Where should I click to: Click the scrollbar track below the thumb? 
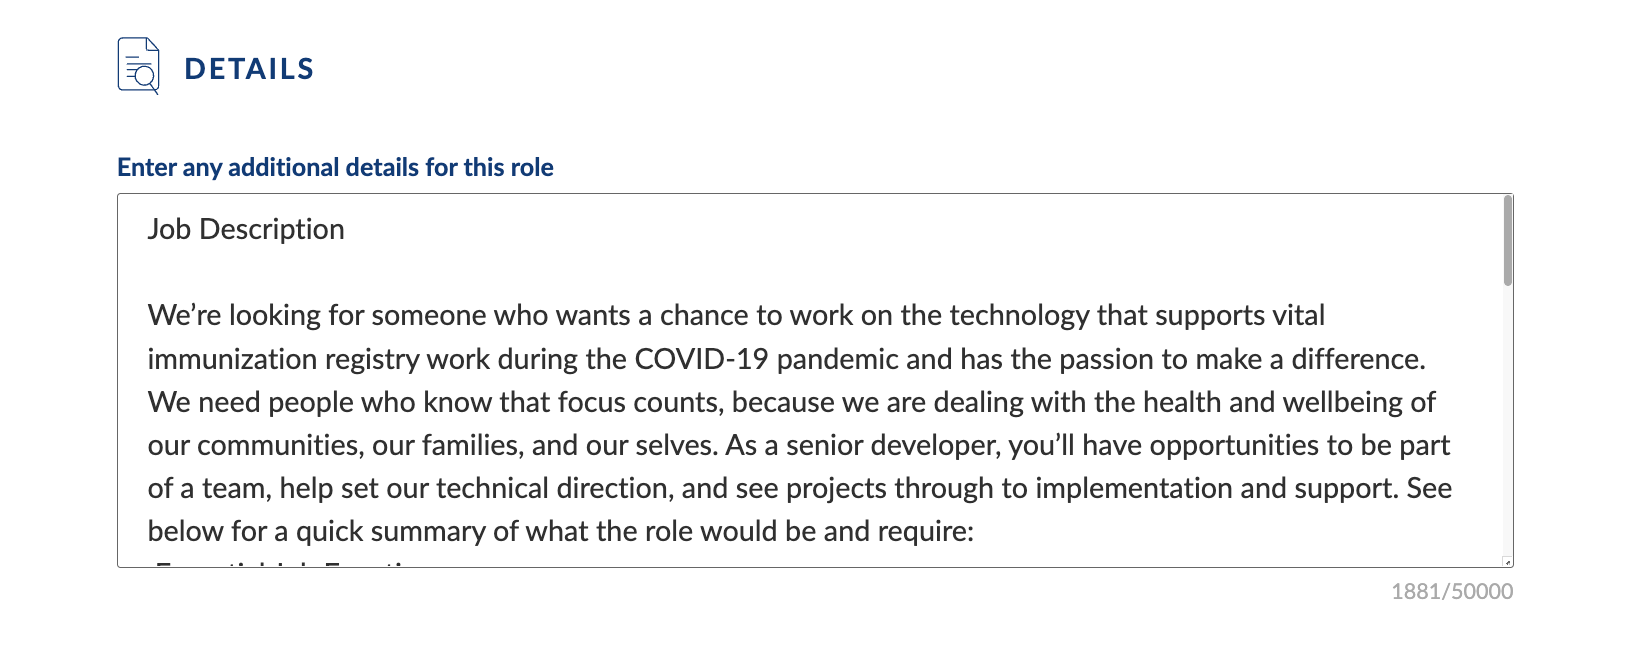1508,420
